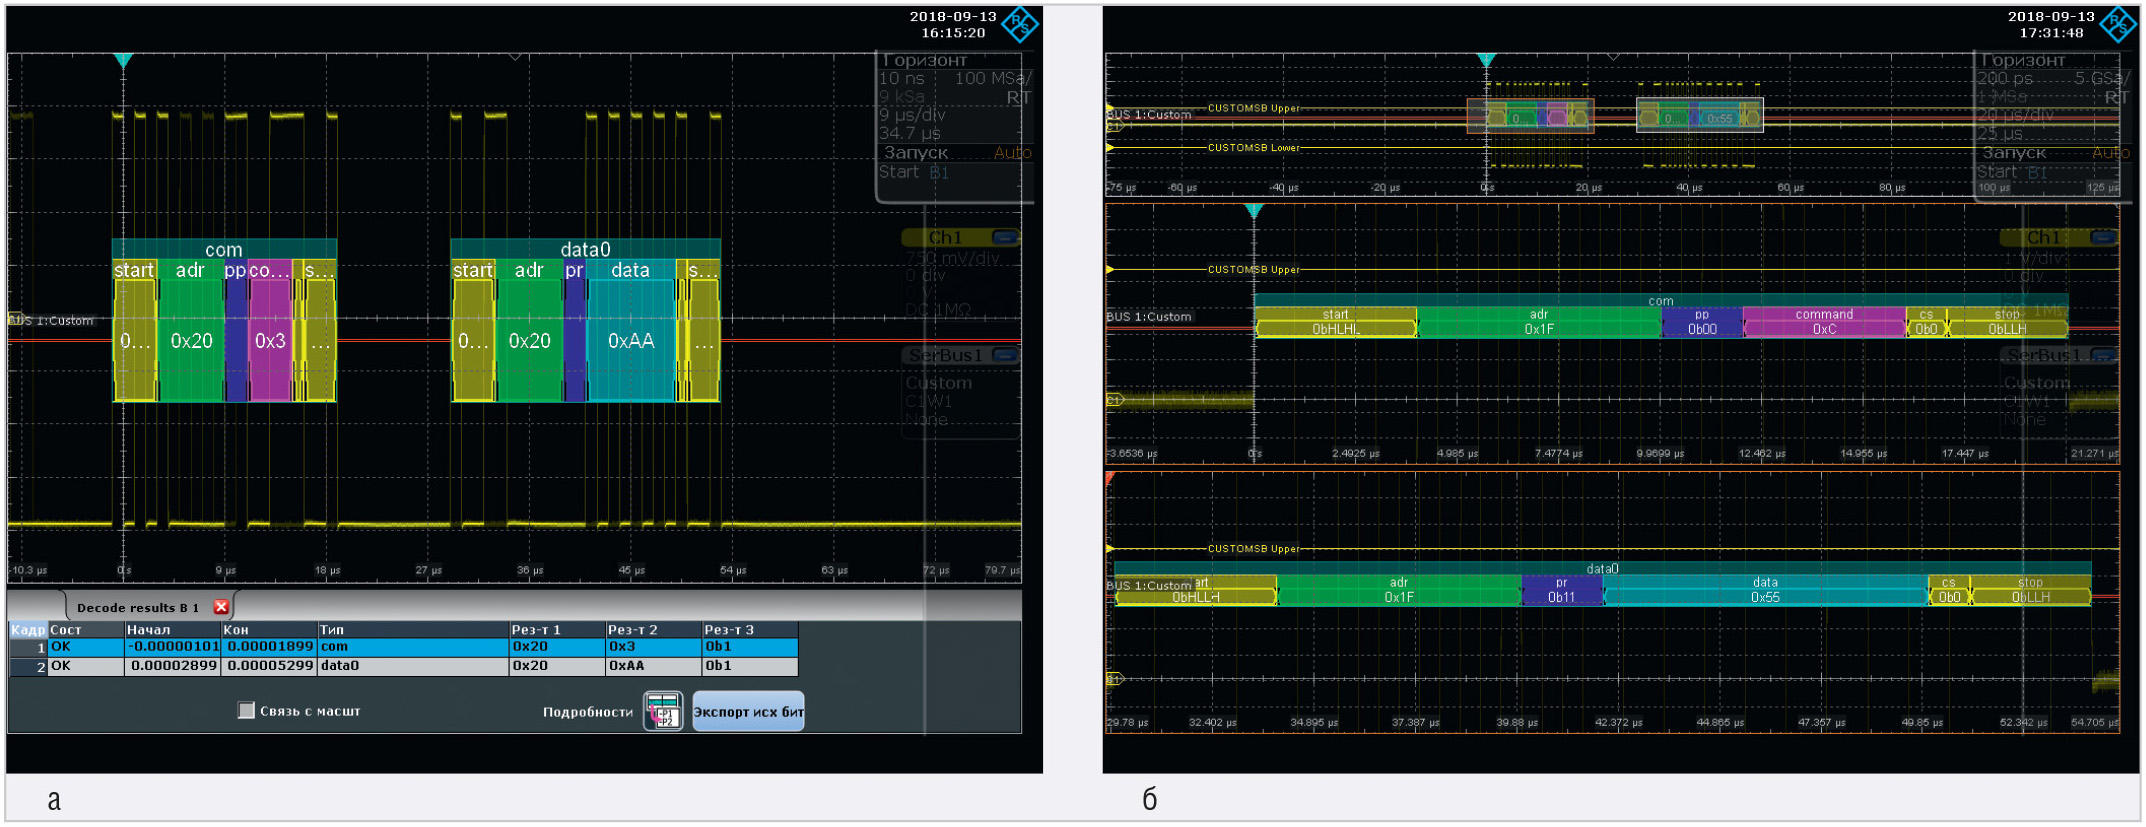The width and height of the screenshot is (2146, 827).
Task: Open the Подробности details table icon
Action: coord(663,711)
